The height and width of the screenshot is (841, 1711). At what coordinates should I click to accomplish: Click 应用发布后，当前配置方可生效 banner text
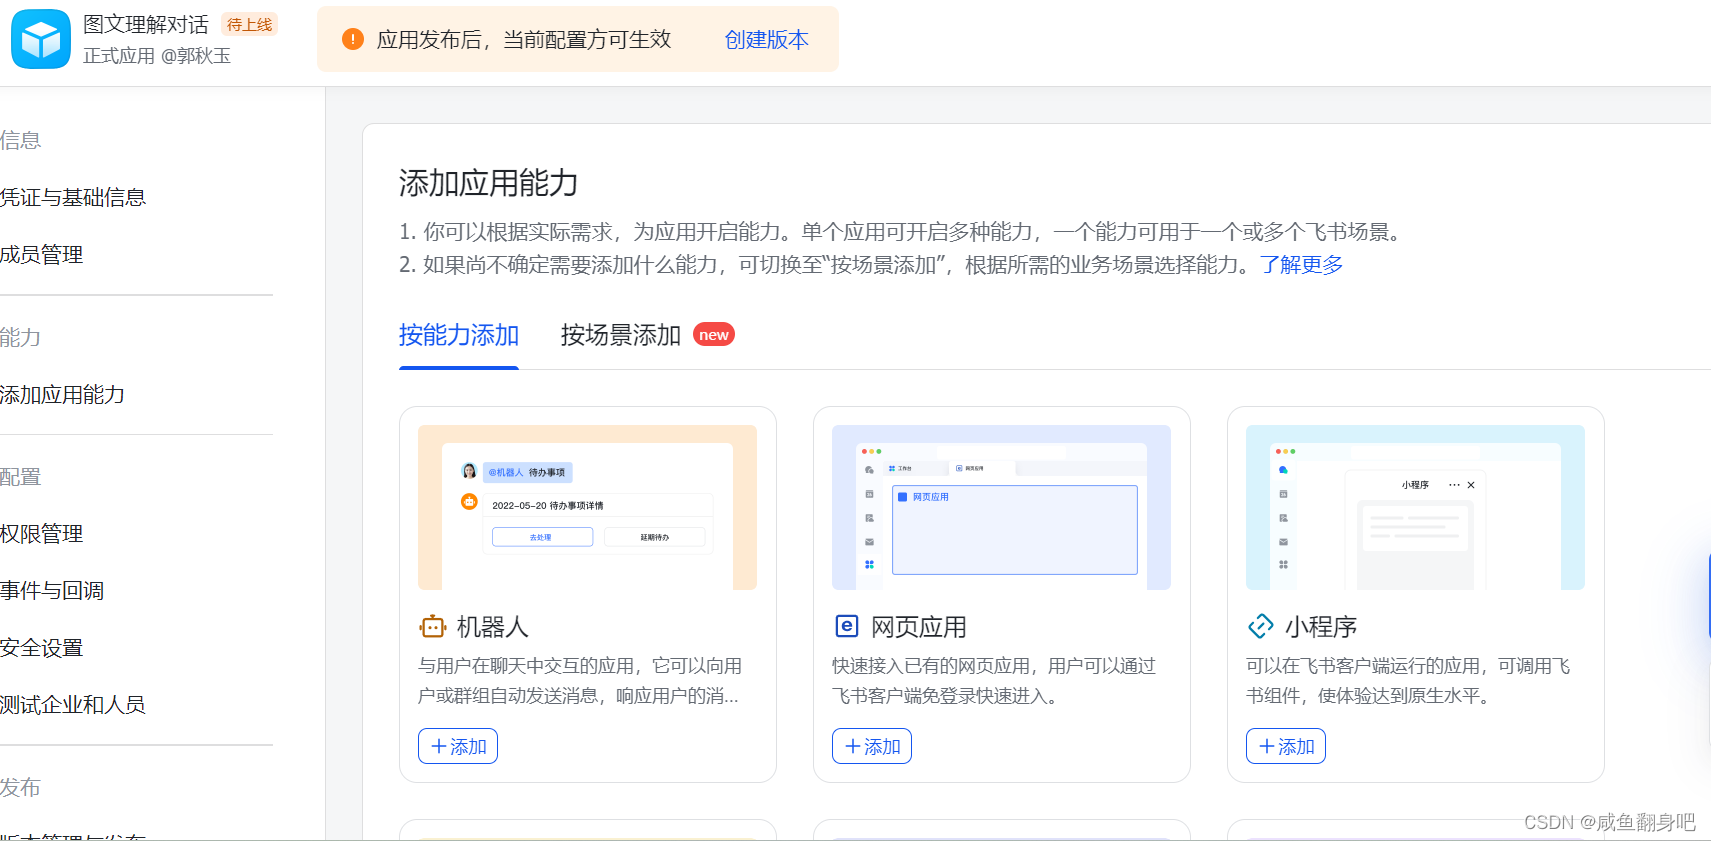[x=524, y=39]
